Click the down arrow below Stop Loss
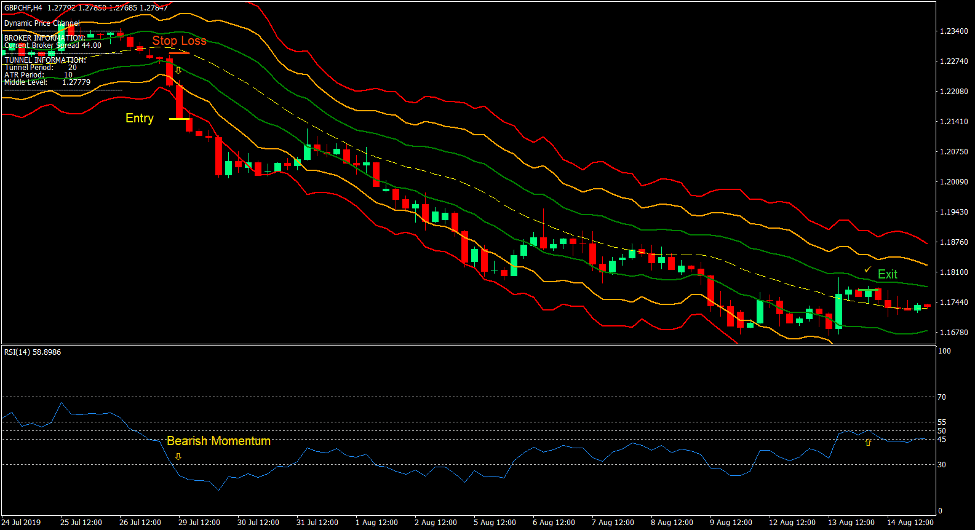 pos(178,70)
